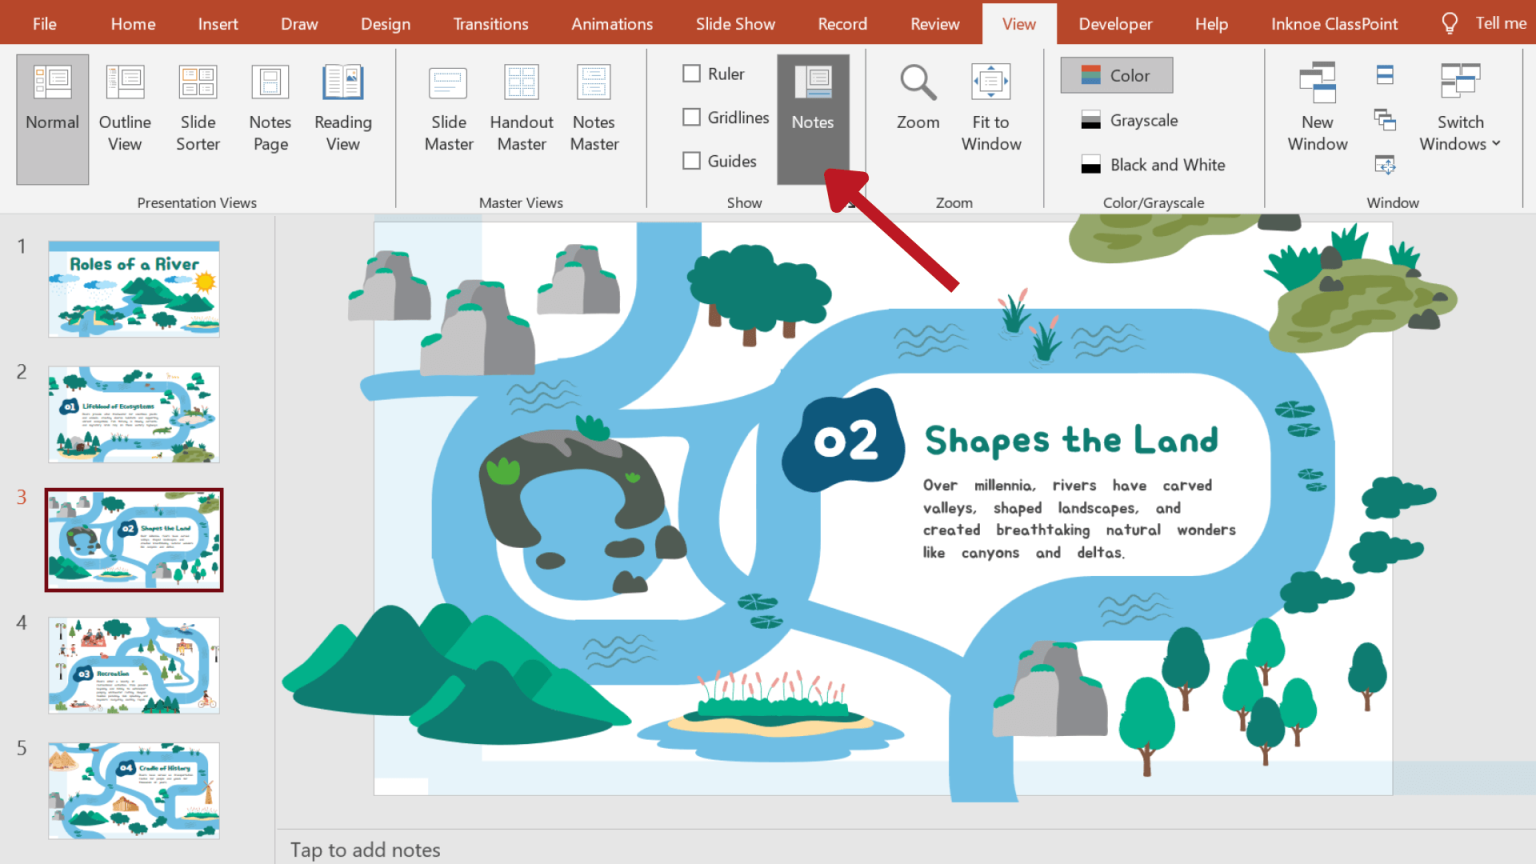Open the Show group dialog launcher

[851, 203]
